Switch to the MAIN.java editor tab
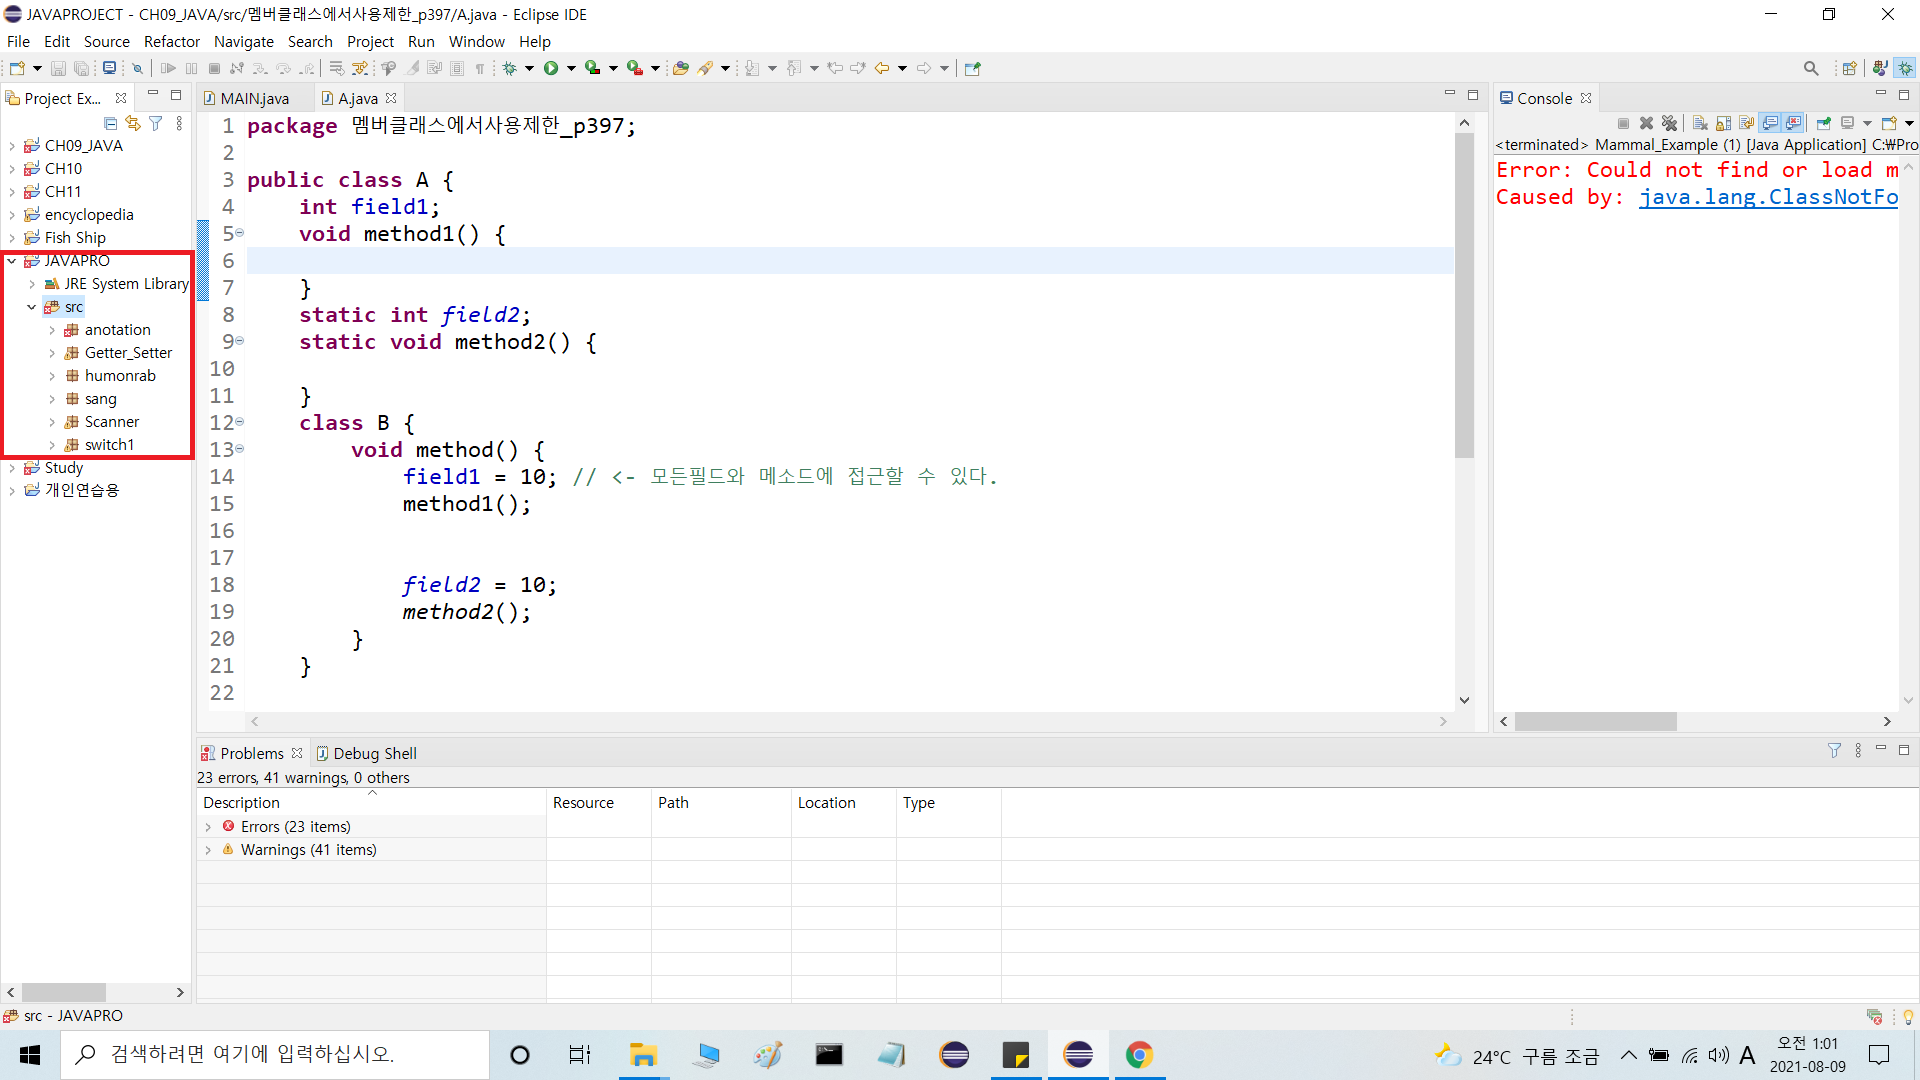Viewport: 1920px width, 1080px height. [254, 98]
